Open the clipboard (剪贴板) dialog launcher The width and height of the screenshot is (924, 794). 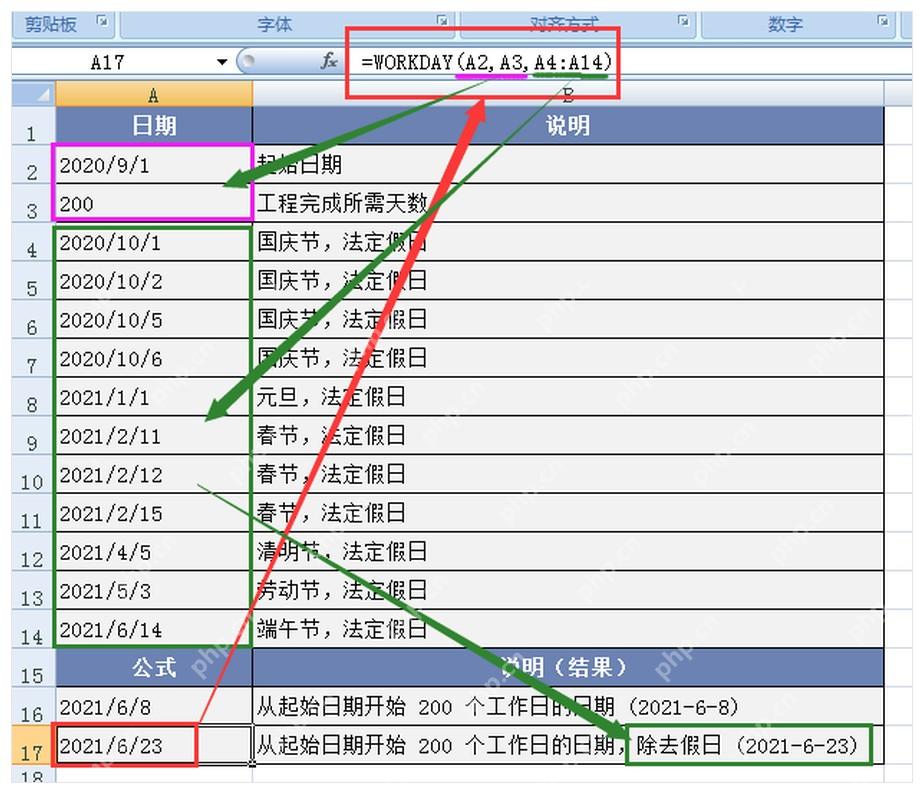click(103, 22)
